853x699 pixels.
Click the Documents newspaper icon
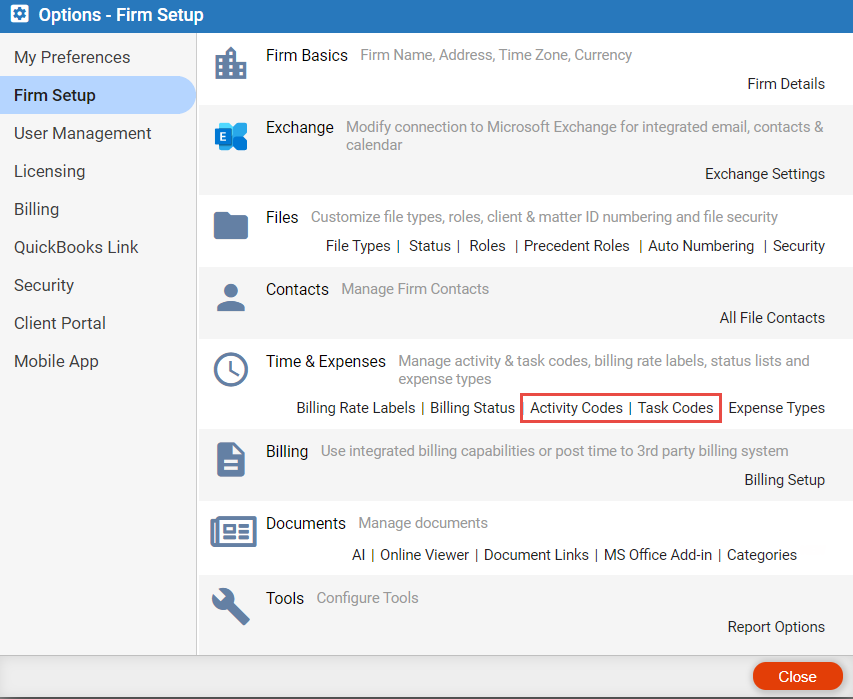(x=233, y=531)
